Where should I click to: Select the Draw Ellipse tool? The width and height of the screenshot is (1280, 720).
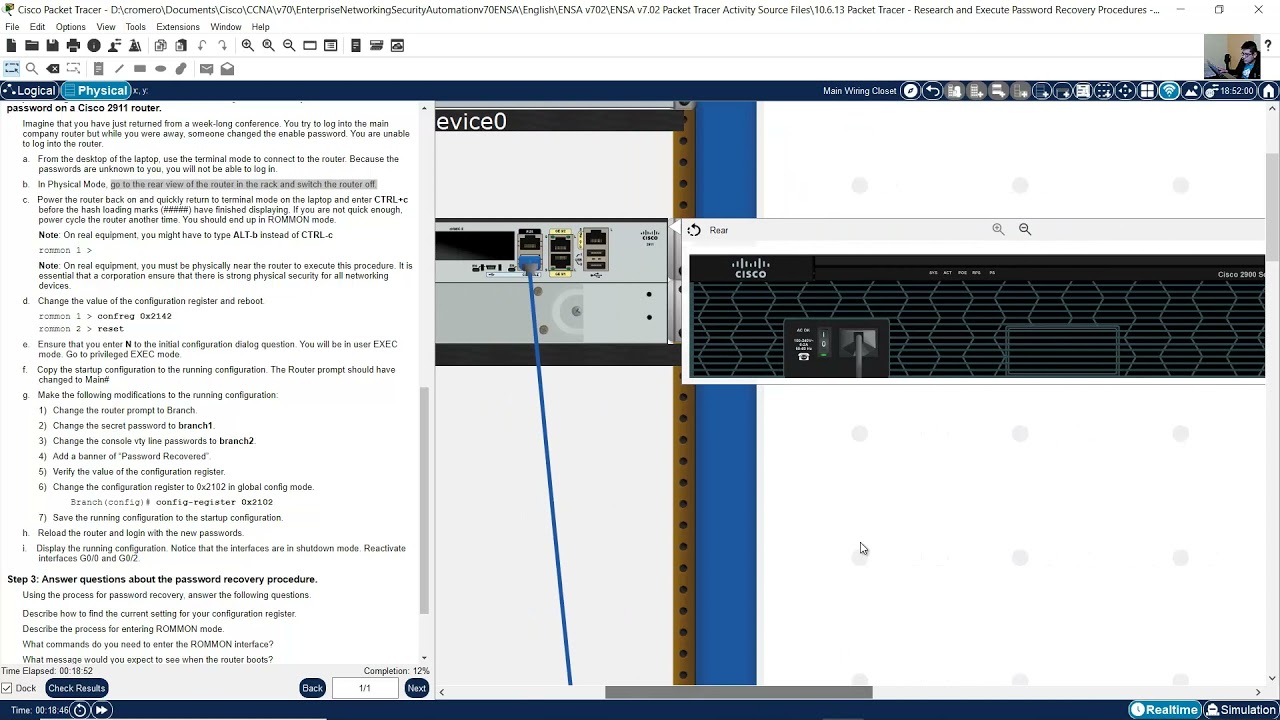[x=160, y=69]
